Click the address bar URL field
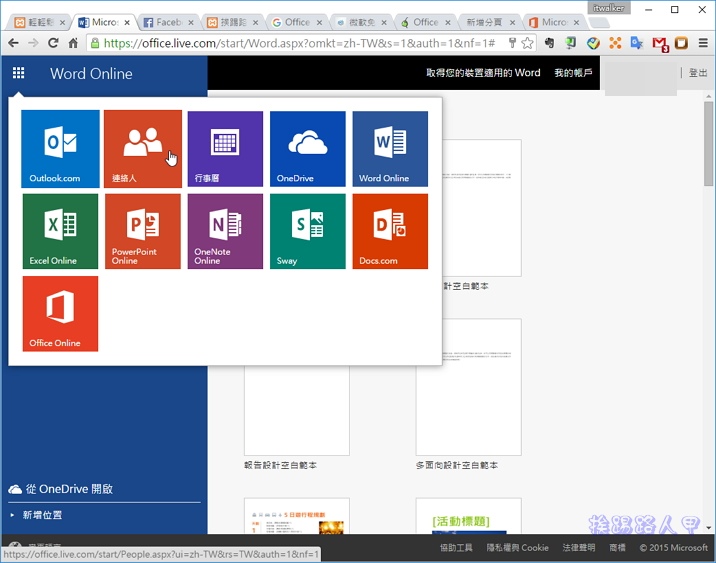This screenshot has width=716, height=563. (x=299, y=43)
